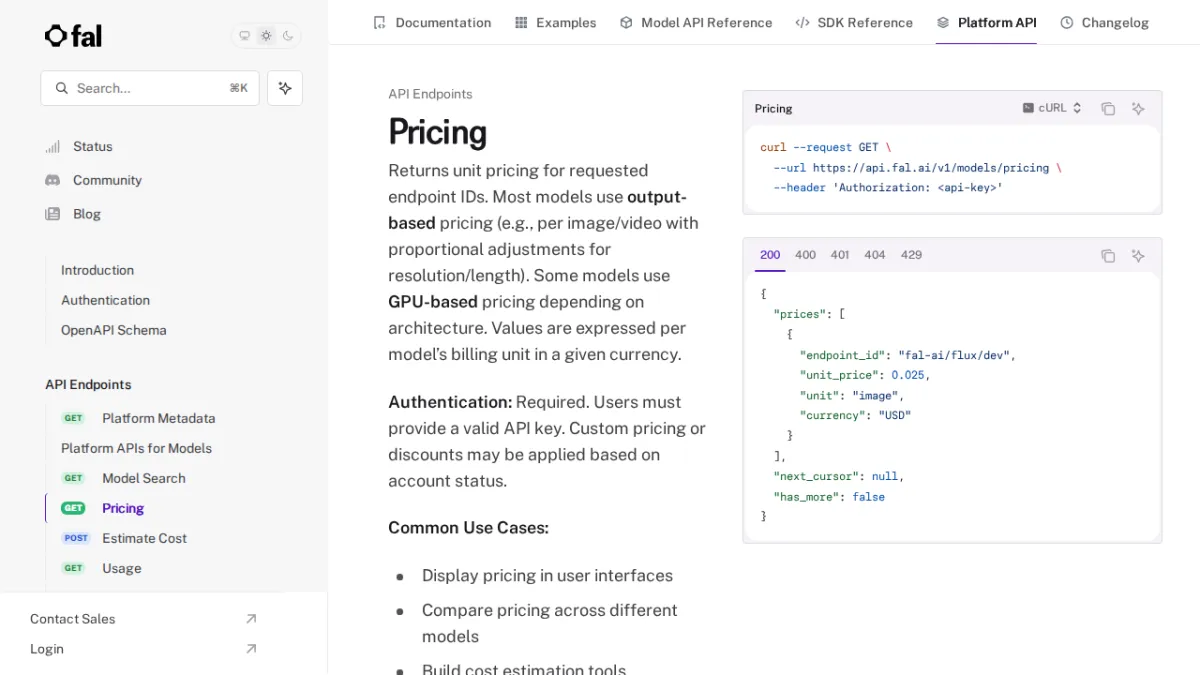Viewport: 1200px width, 675px height.
Task: Open the Status page from the sidebar
Action: (93, 146)
